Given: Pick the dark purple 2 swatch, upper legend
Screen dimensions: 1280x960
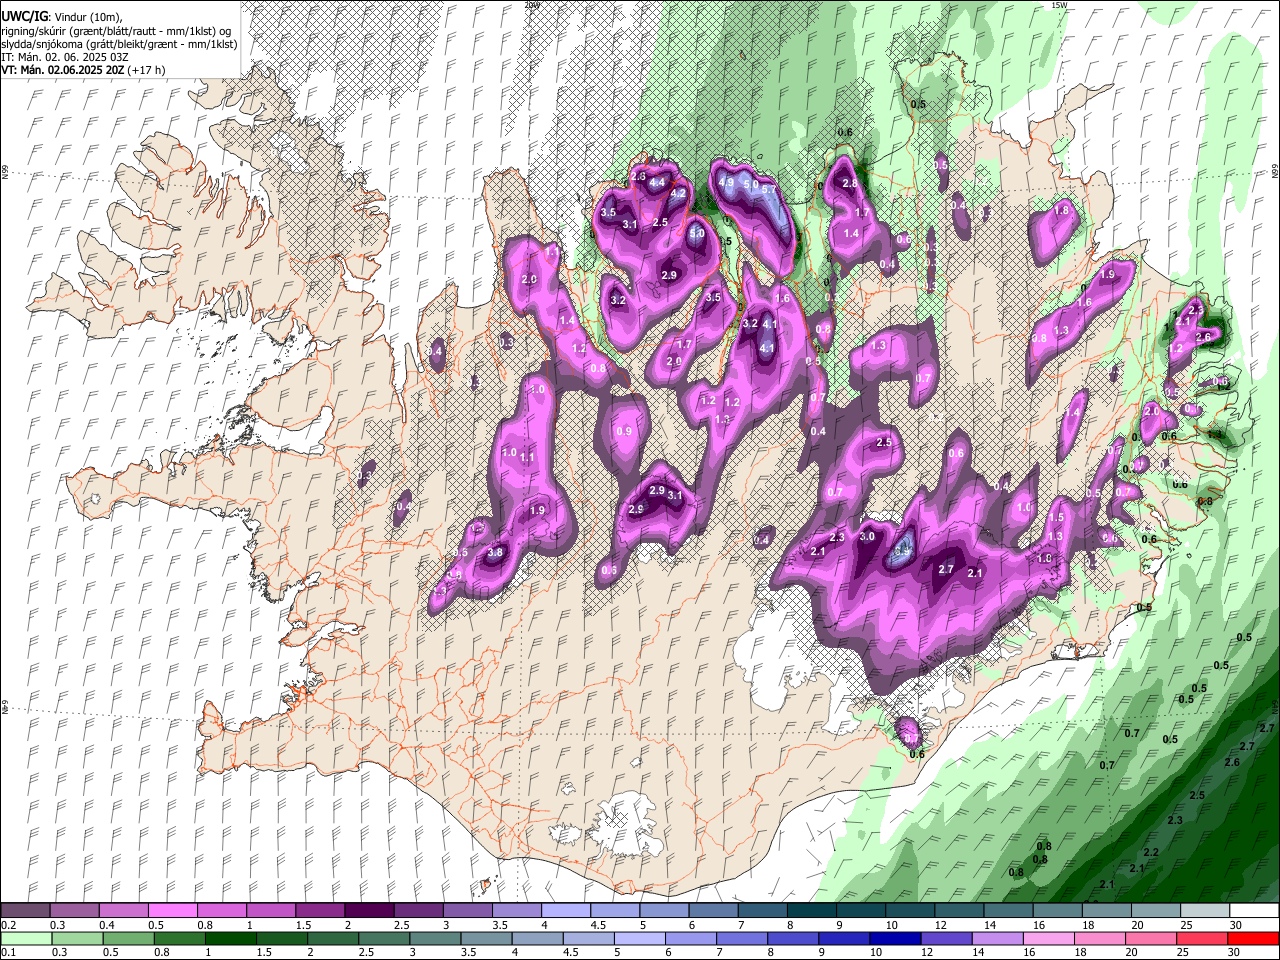Looking at the screenshot, I should click(368, 910).
